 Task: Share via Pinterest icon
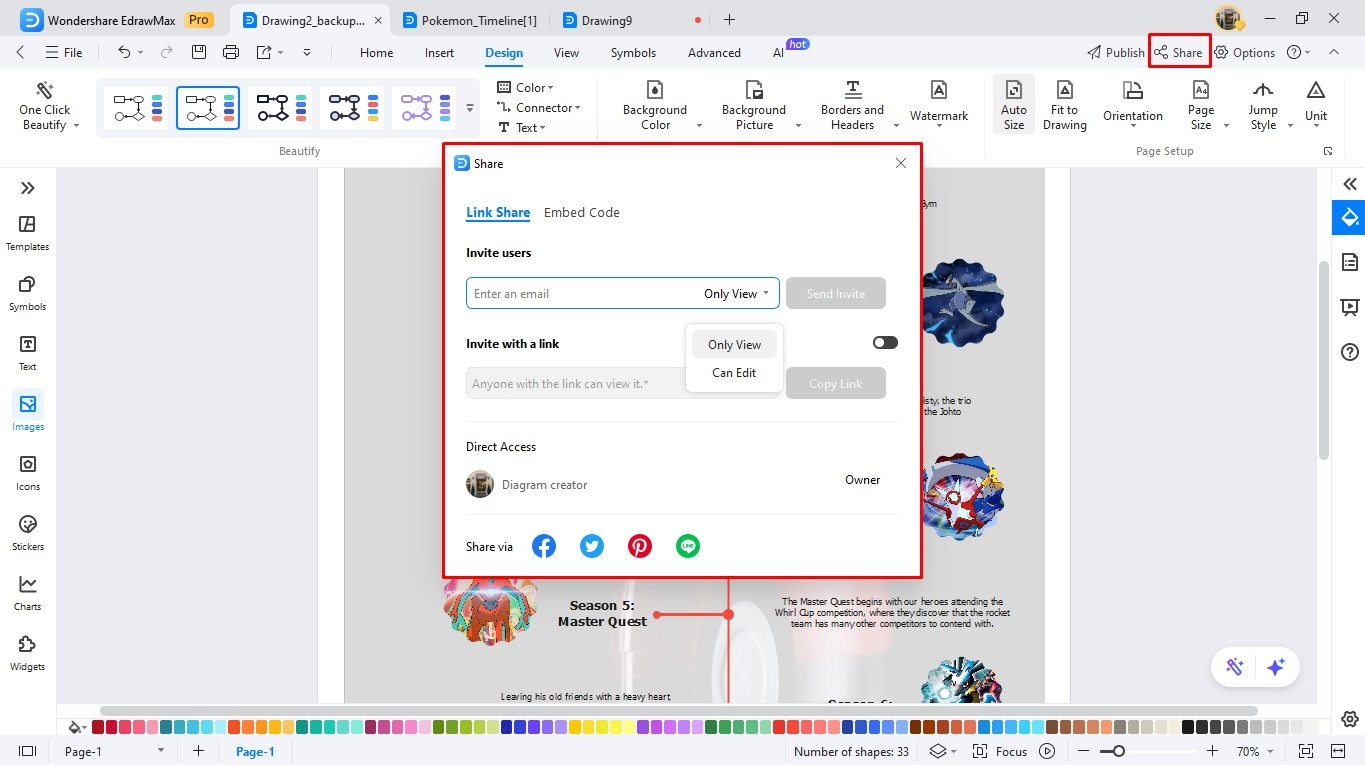coord(640,546)
